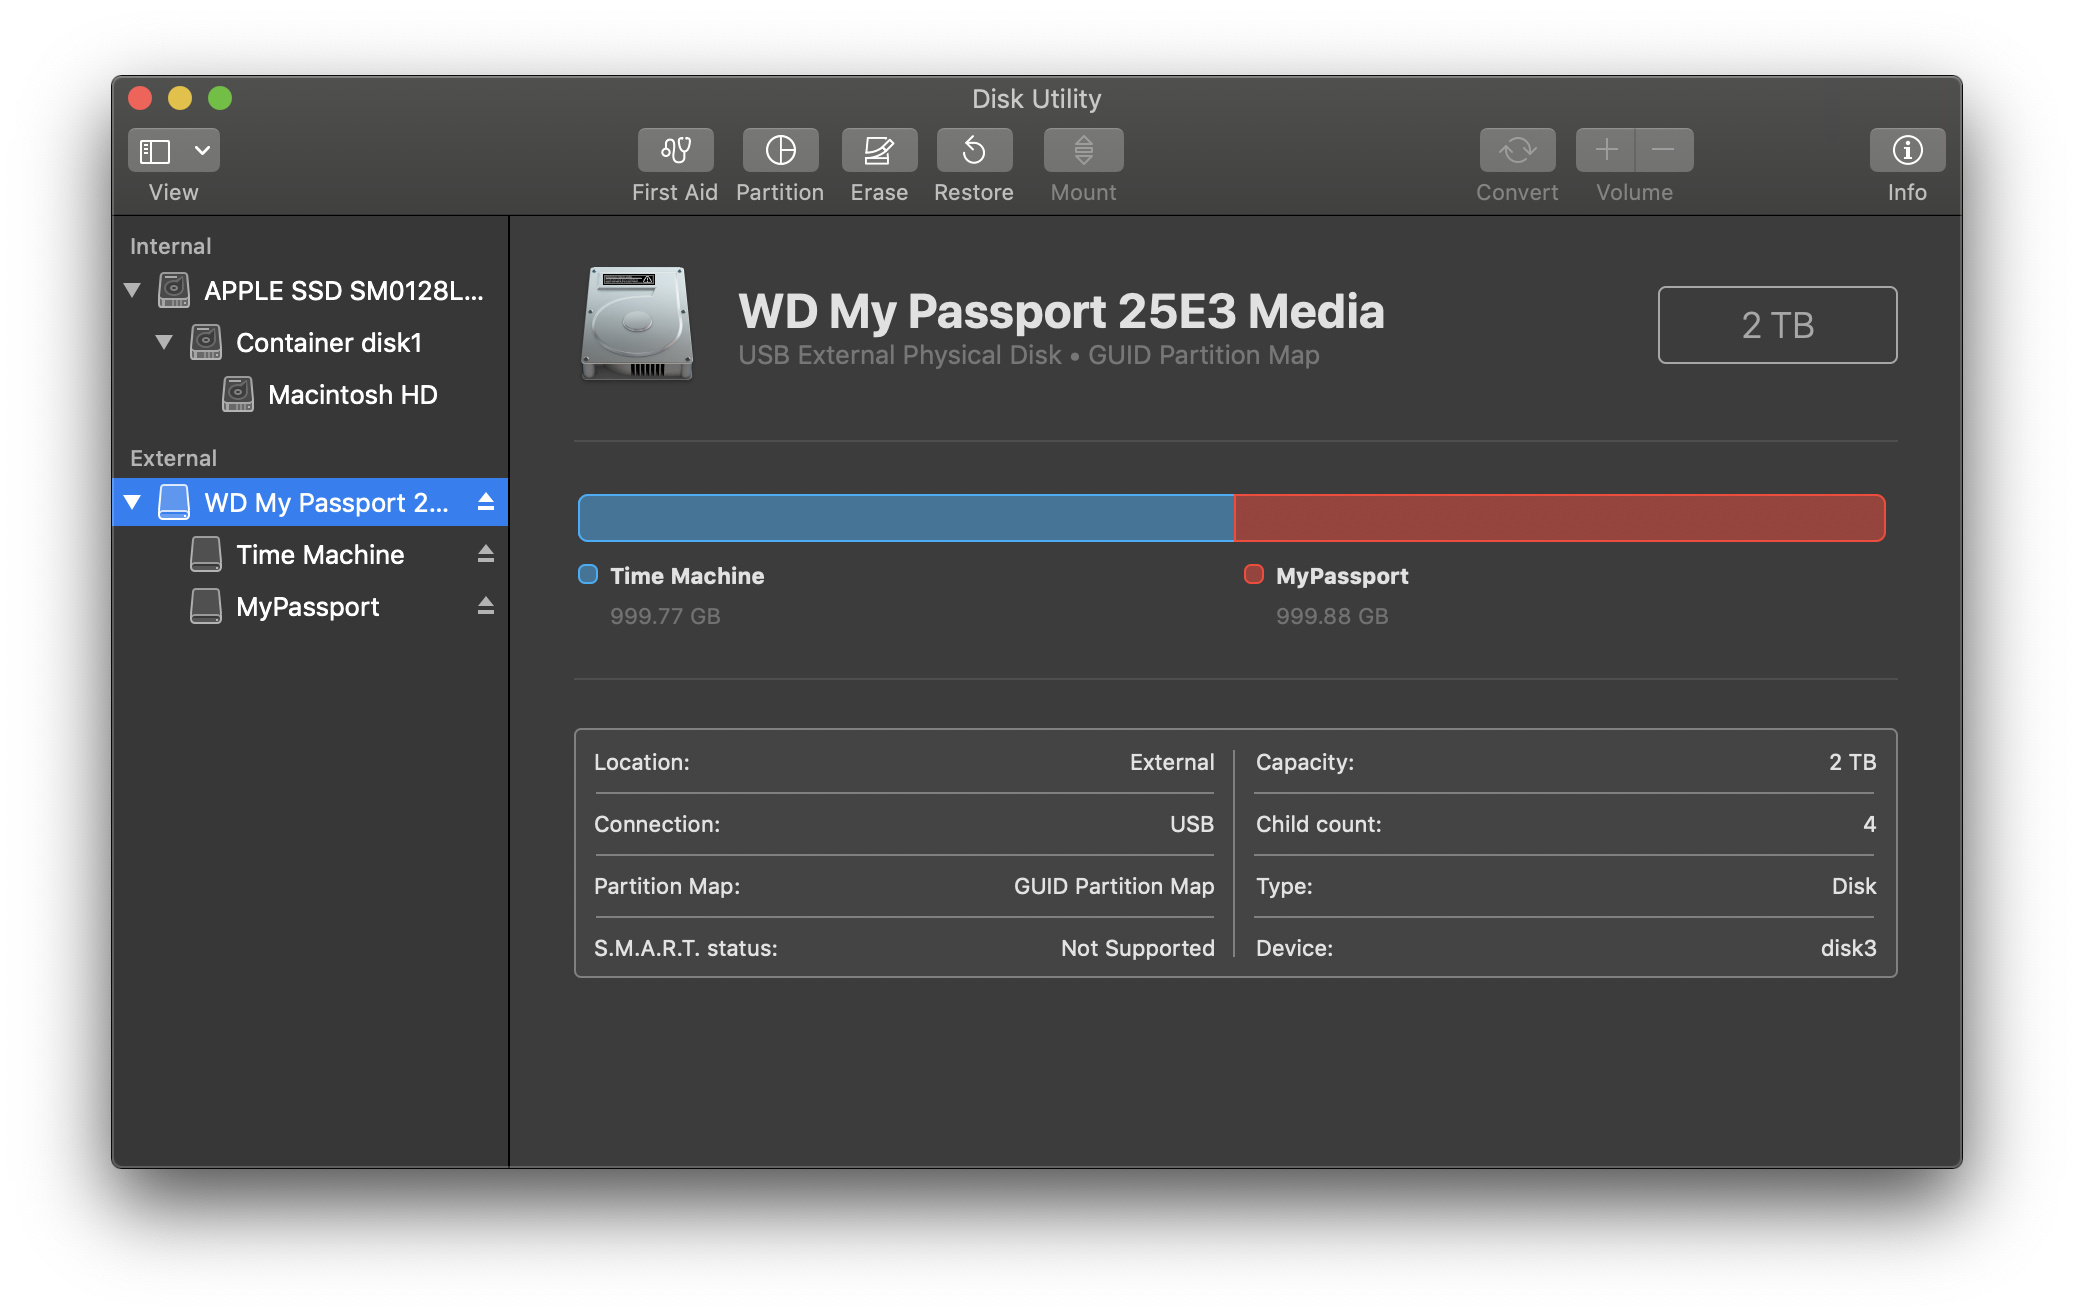Eject the Time Machine volume
The image size is (2074, 1316).
[x=486, y=554]
